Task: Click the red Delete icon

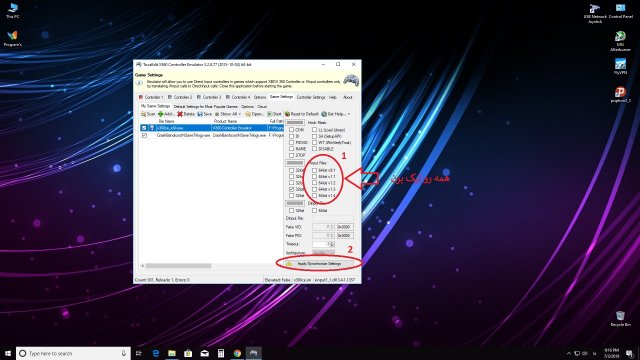Action: tap(180, 114)
